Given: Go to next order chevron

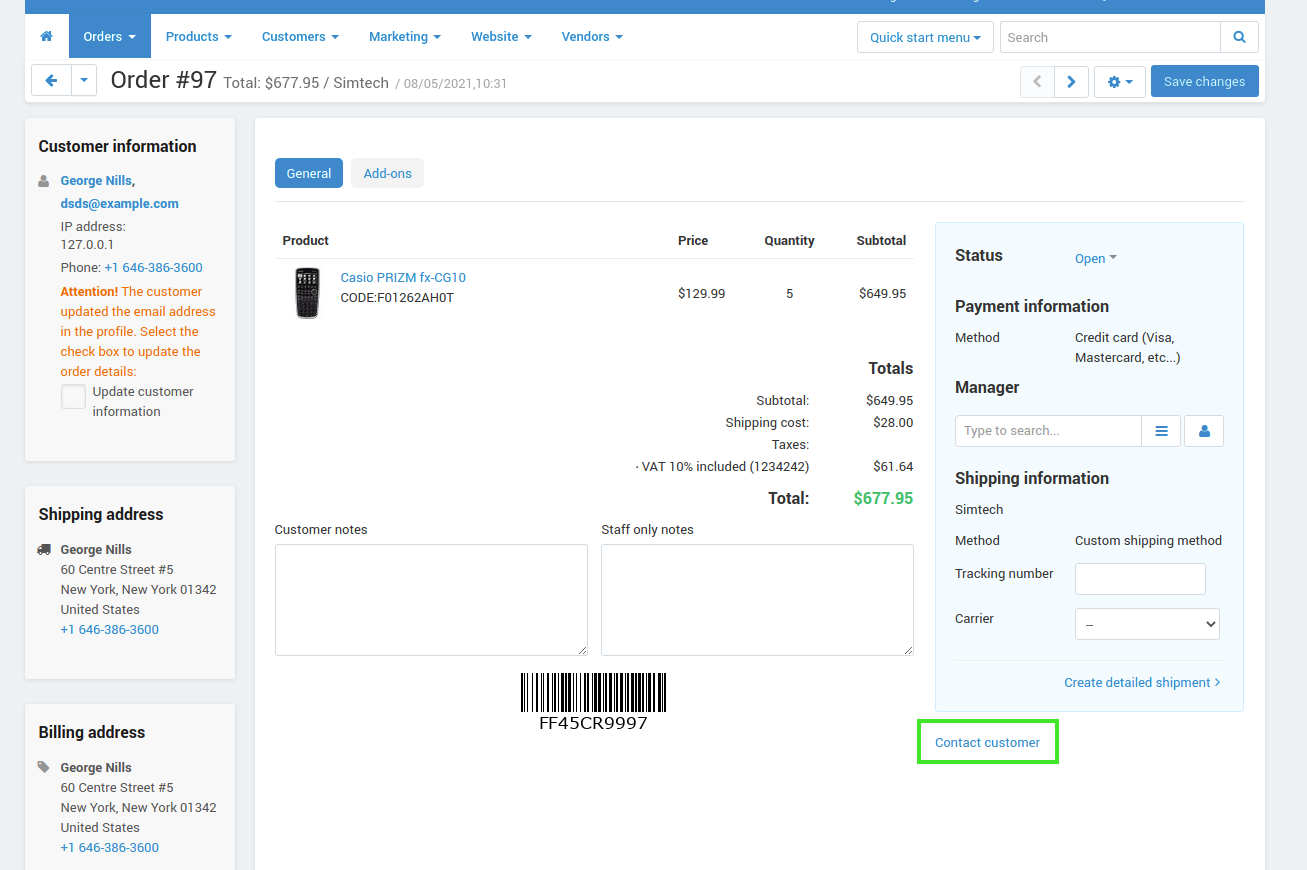Looking at the screenshot, I should pyautogui.click(x=1071, y=82).
